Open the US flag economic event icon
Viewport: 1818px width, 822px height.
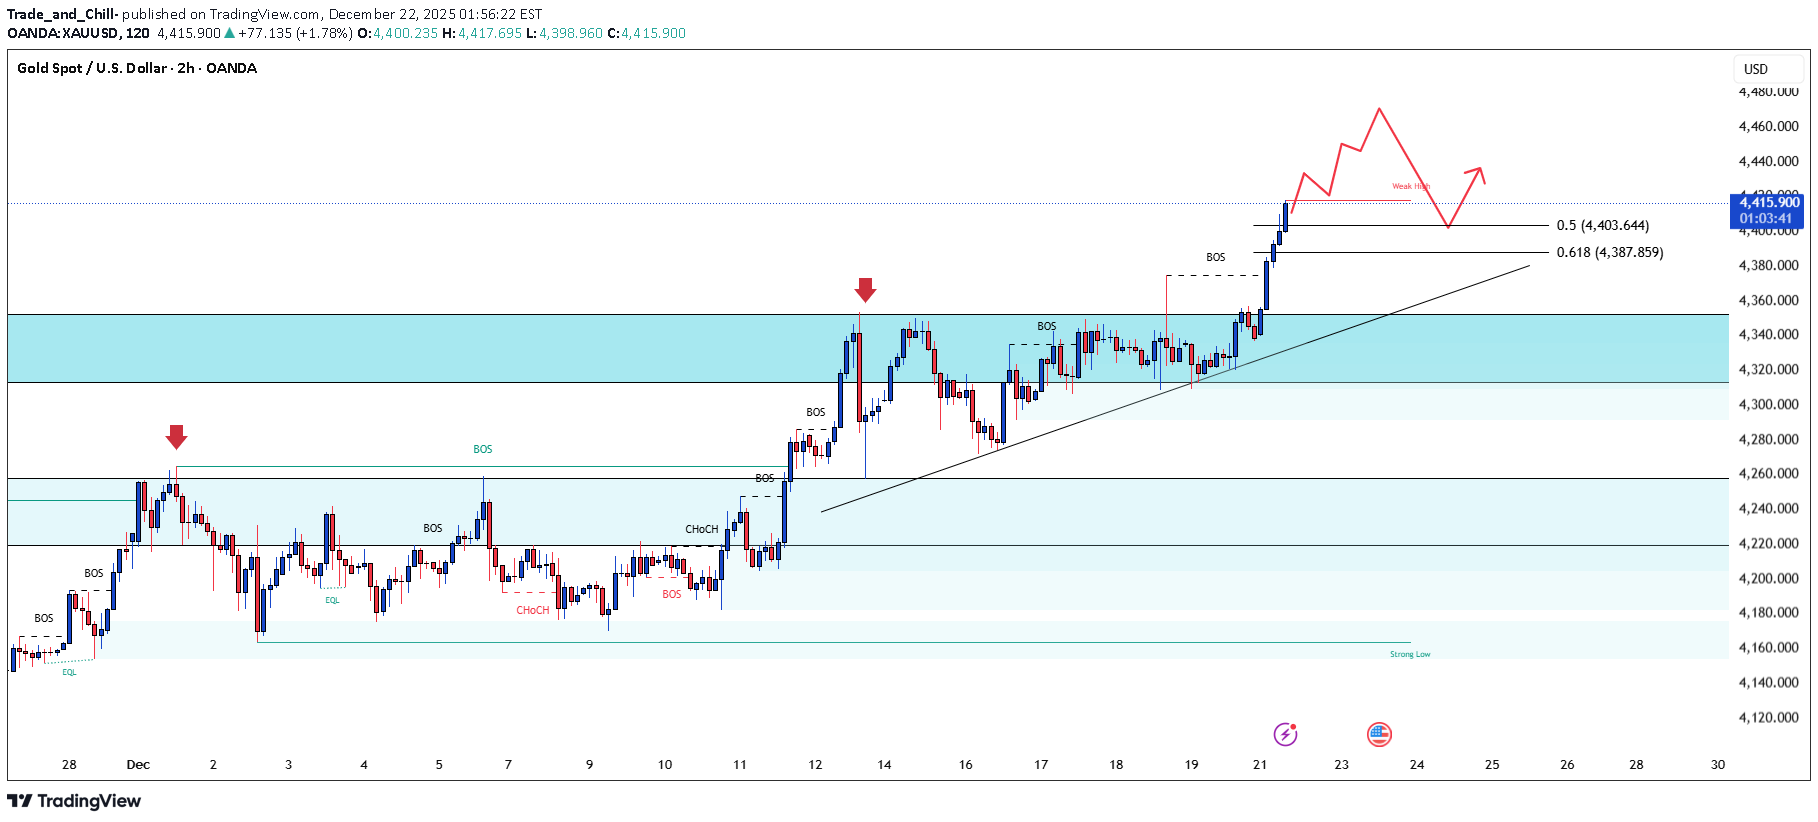click(1379, 735)
